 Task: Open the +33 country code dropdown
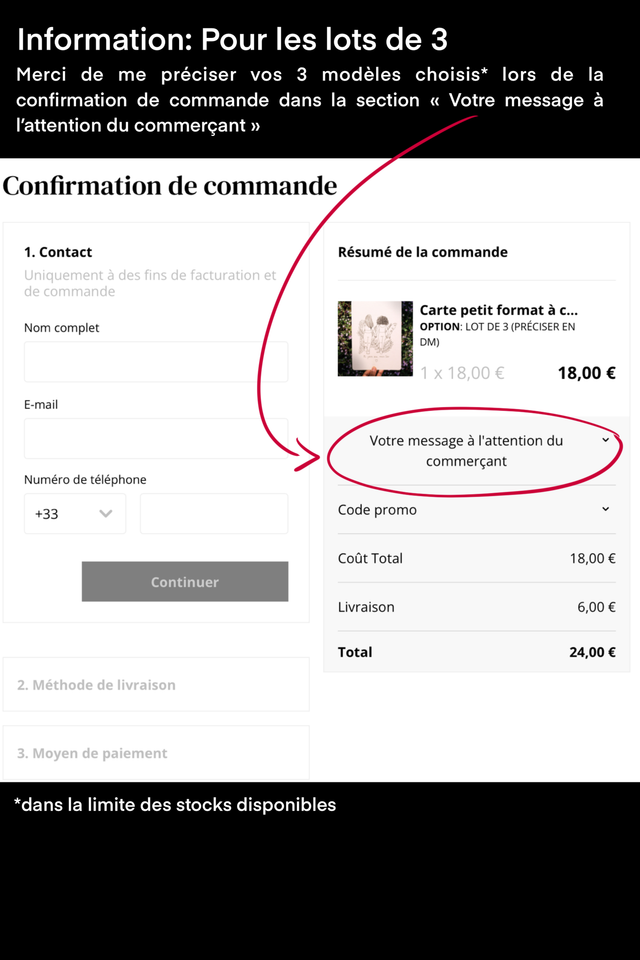coord(75,514)
